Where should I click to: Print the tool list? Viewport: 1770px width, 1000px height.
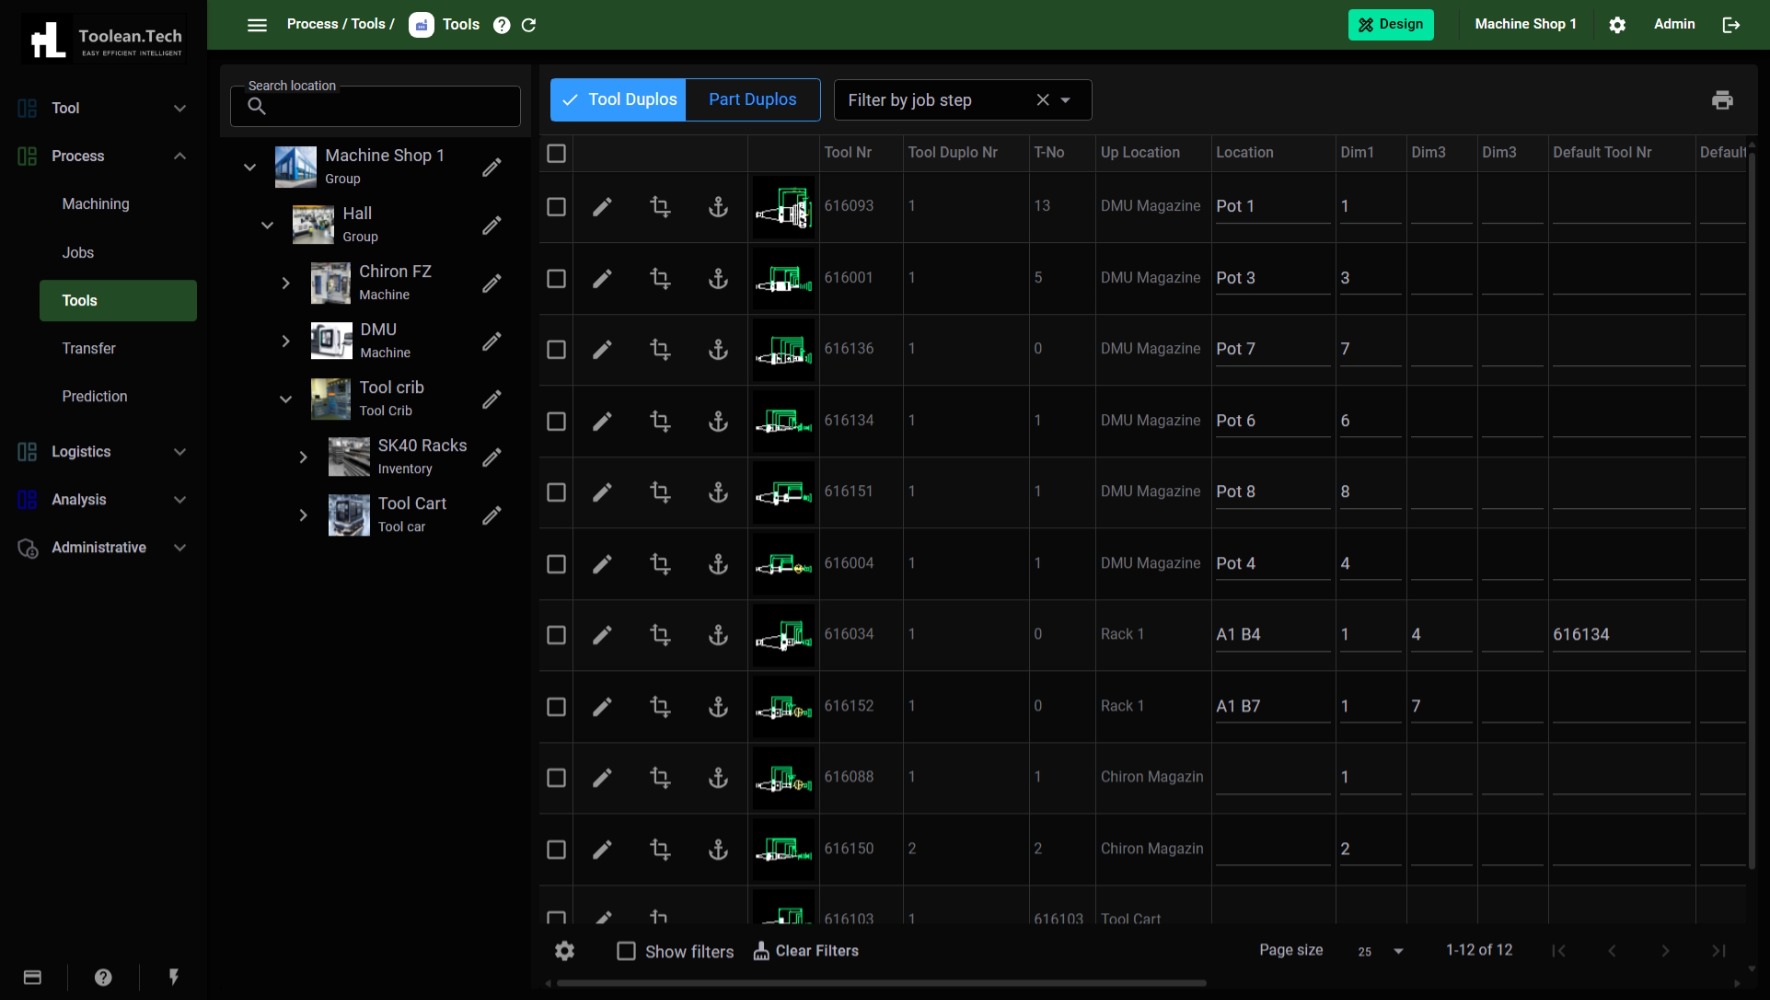pyautogui.click(x=1722, y=100)
